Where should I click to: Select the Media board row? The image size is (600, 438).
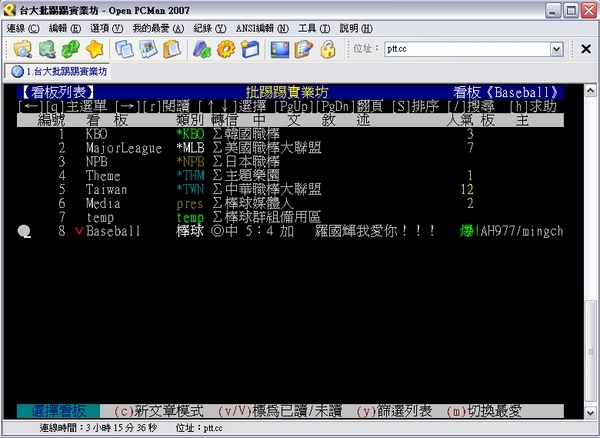(290, 203)
